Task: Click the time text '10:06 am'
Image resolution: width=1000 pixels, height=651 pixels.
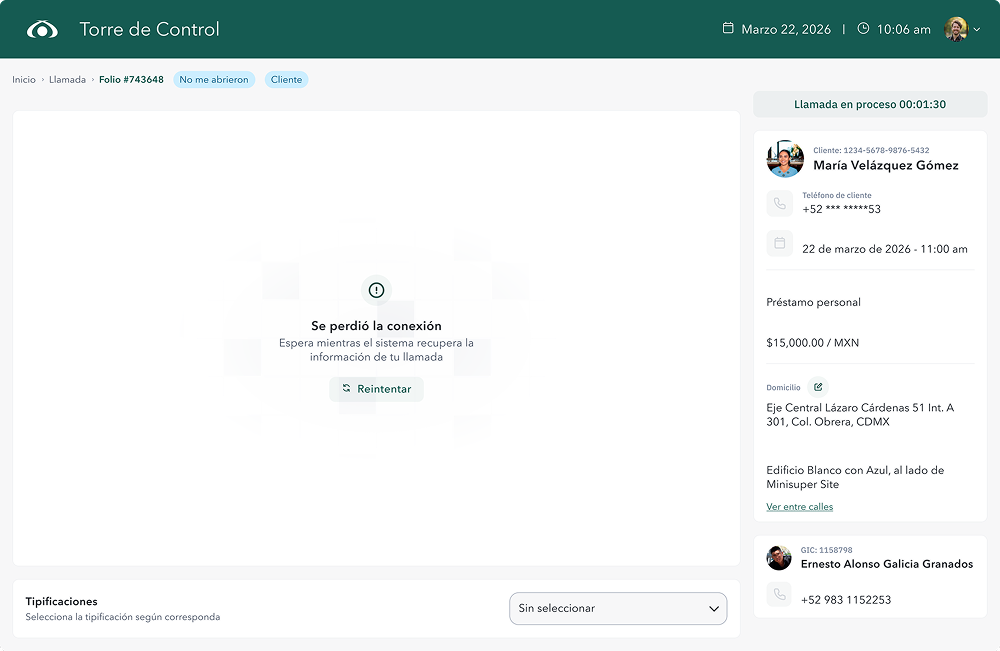Action: (x=904, y=29)
